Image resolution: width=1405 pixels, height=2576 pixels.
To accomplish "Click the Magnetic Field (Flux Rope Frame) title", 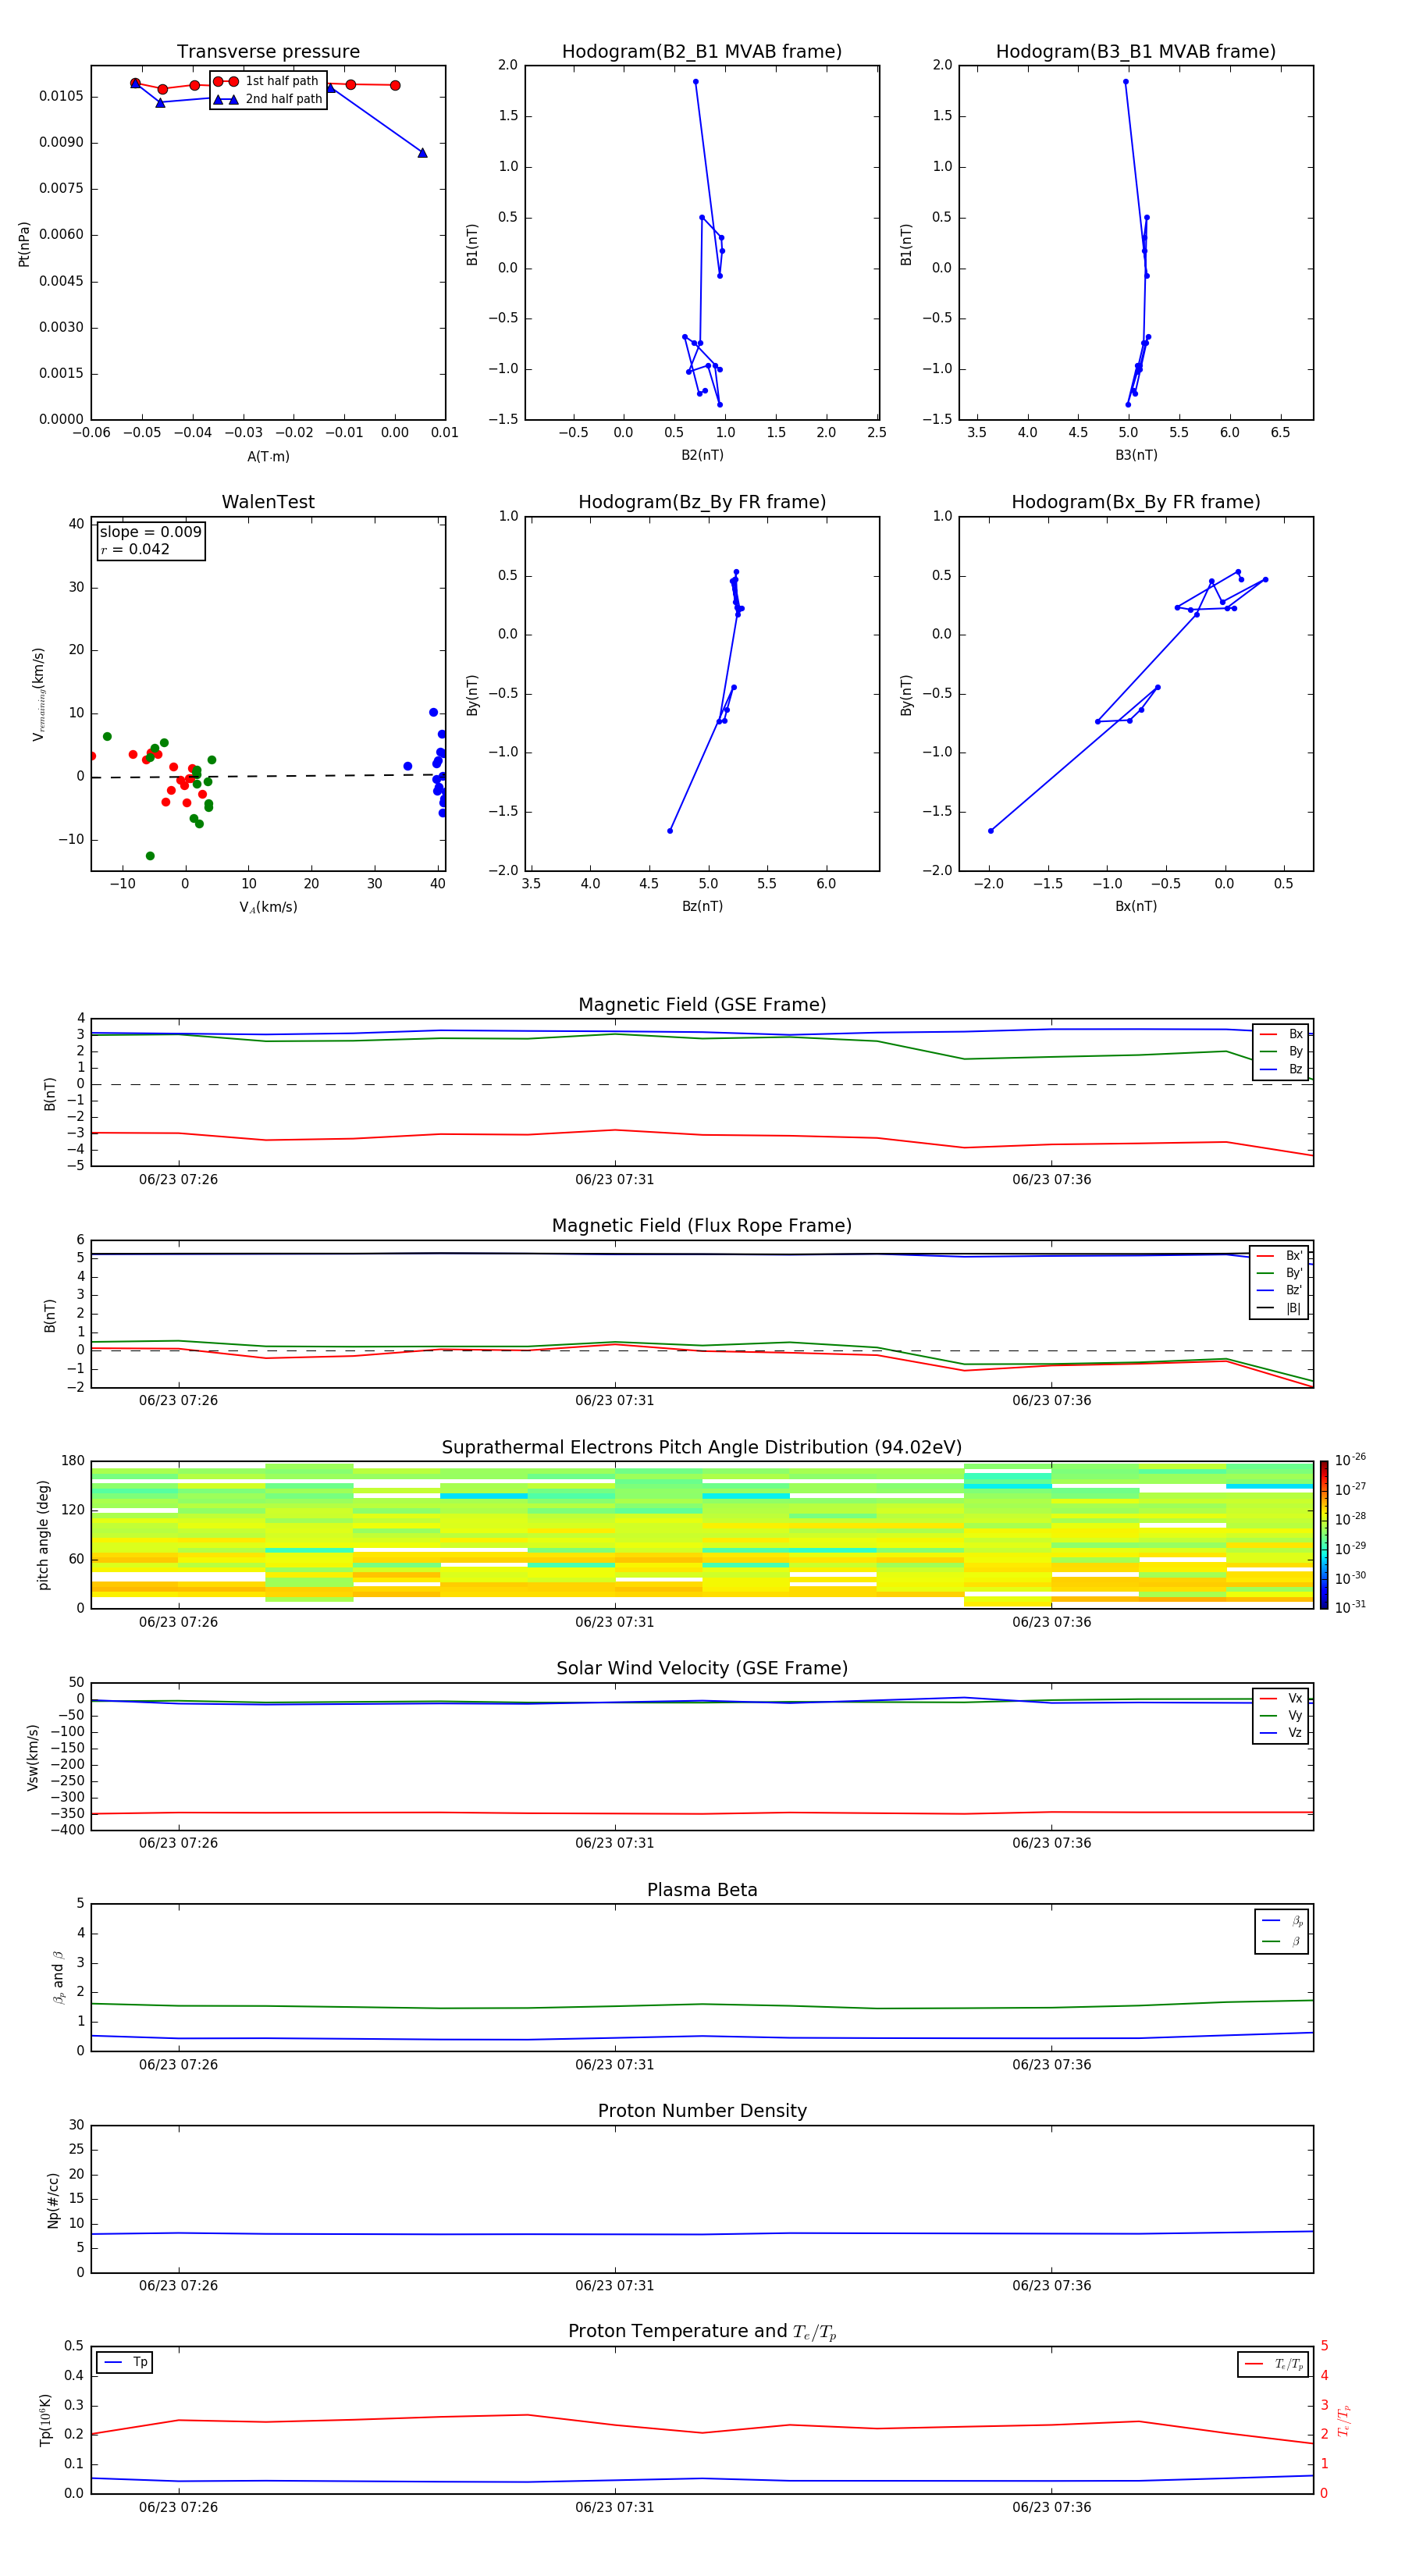I will (702, 1226).
